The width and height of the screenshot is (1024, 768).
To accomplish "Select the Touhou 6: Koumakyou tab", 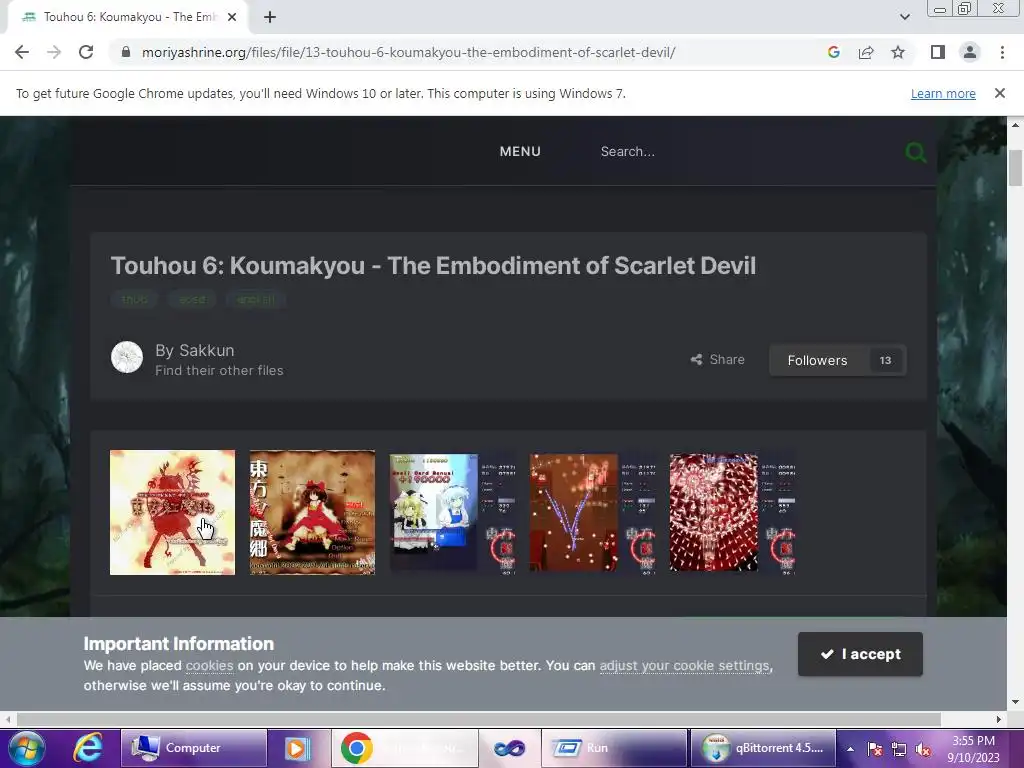I will pyautogui.click(x=127, y=17).
